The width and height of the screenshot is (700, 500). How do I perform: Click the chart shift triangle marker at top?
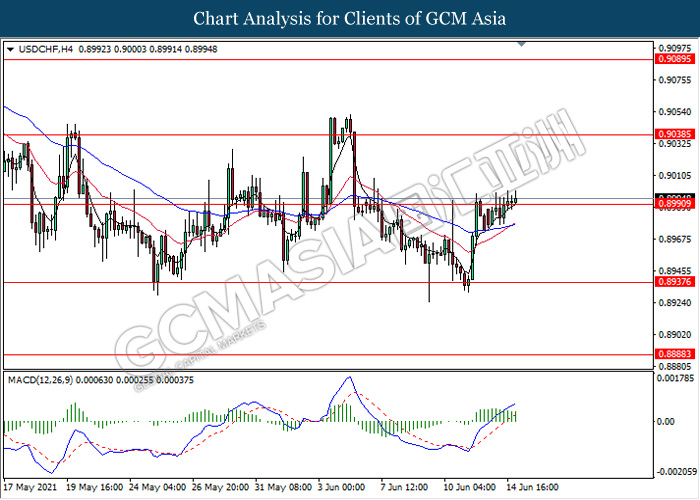(521, 44)
